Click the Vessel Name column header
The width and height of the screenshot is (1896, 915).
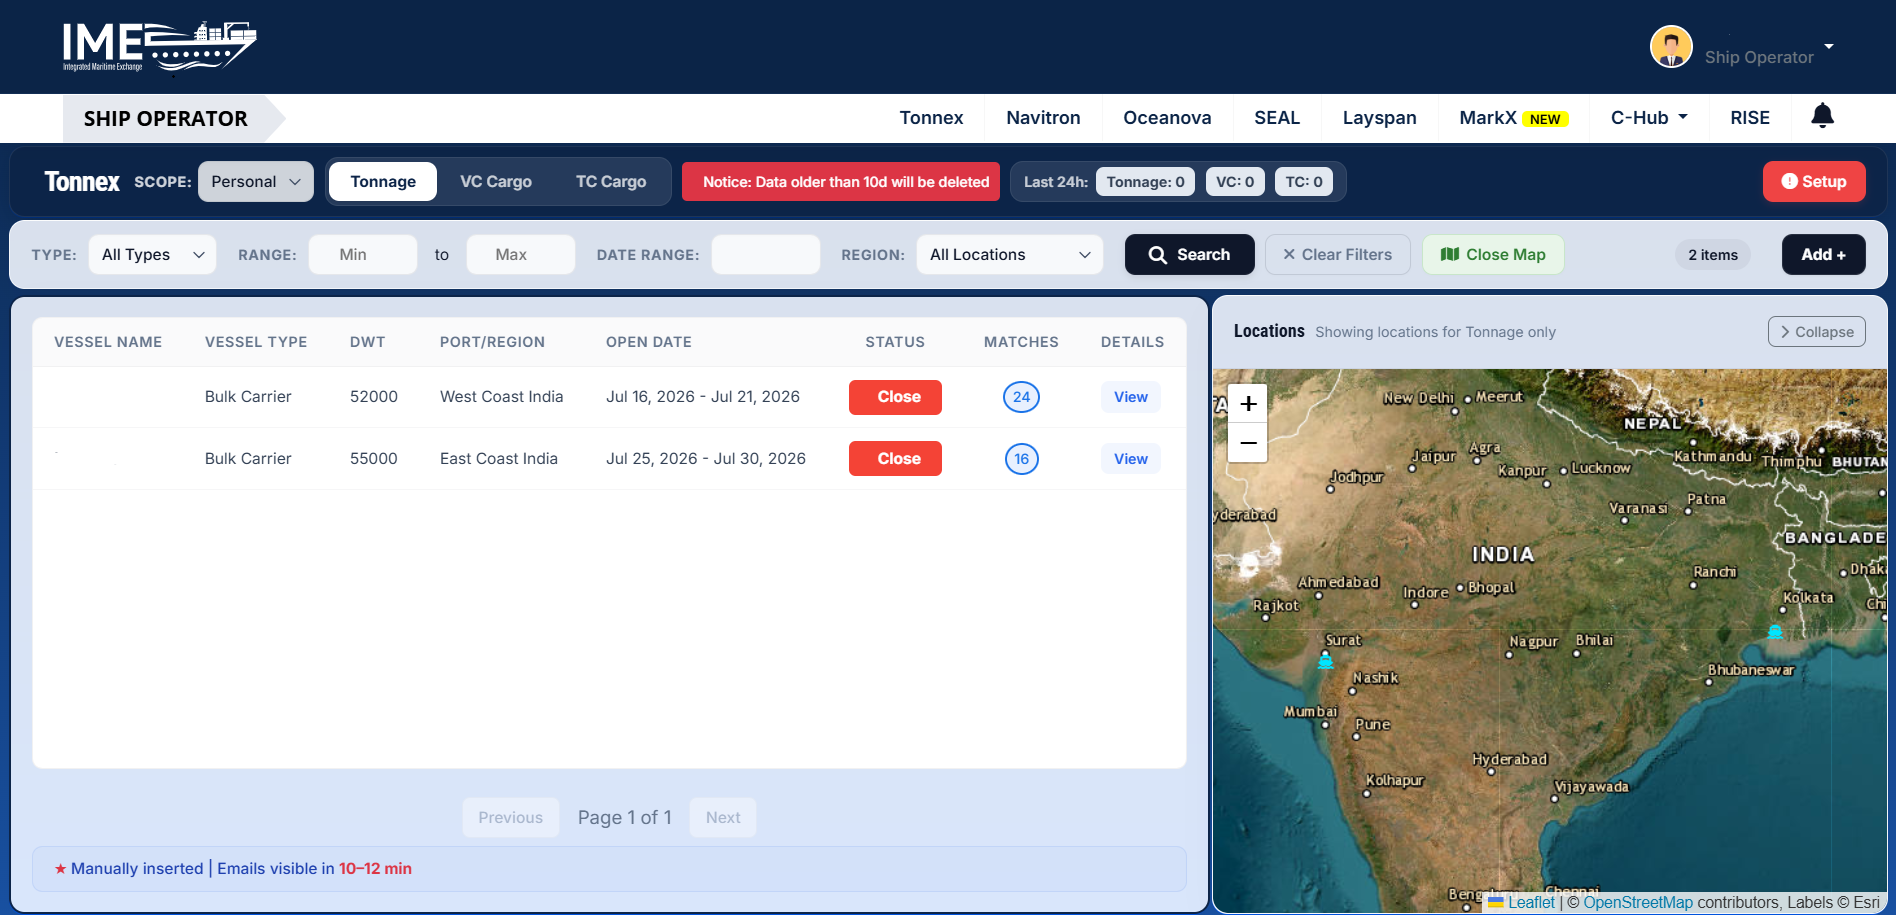[108, 342]
